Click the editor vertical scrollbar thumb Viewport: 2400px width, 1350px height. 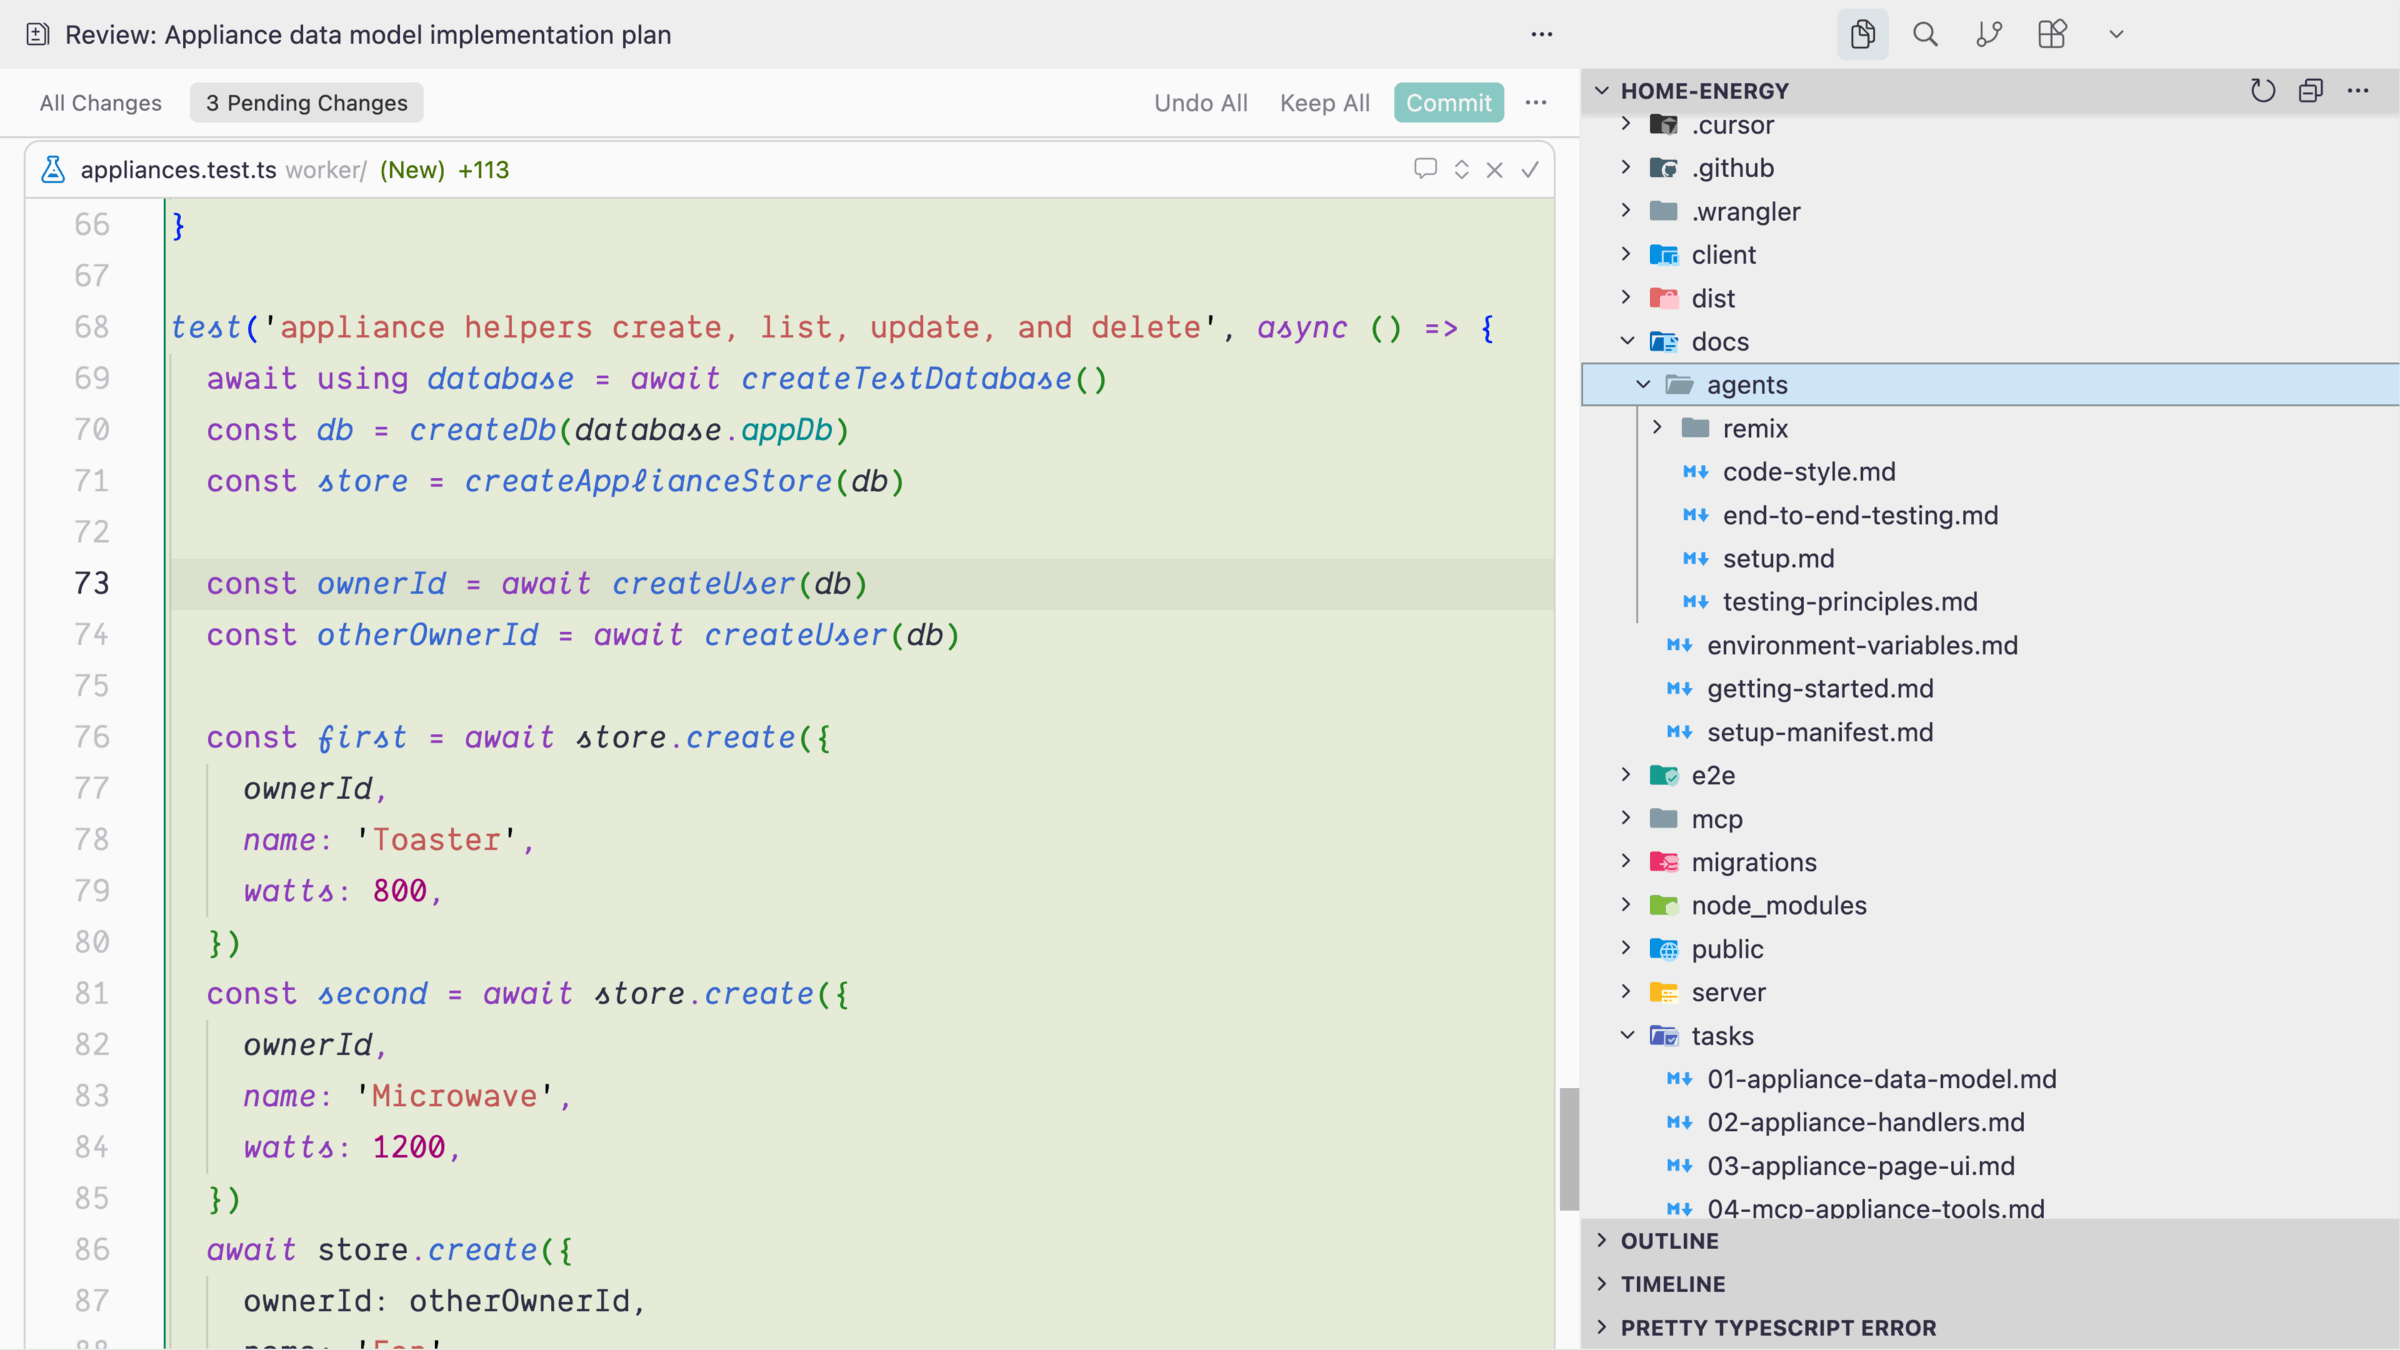coord(1569,1148)
